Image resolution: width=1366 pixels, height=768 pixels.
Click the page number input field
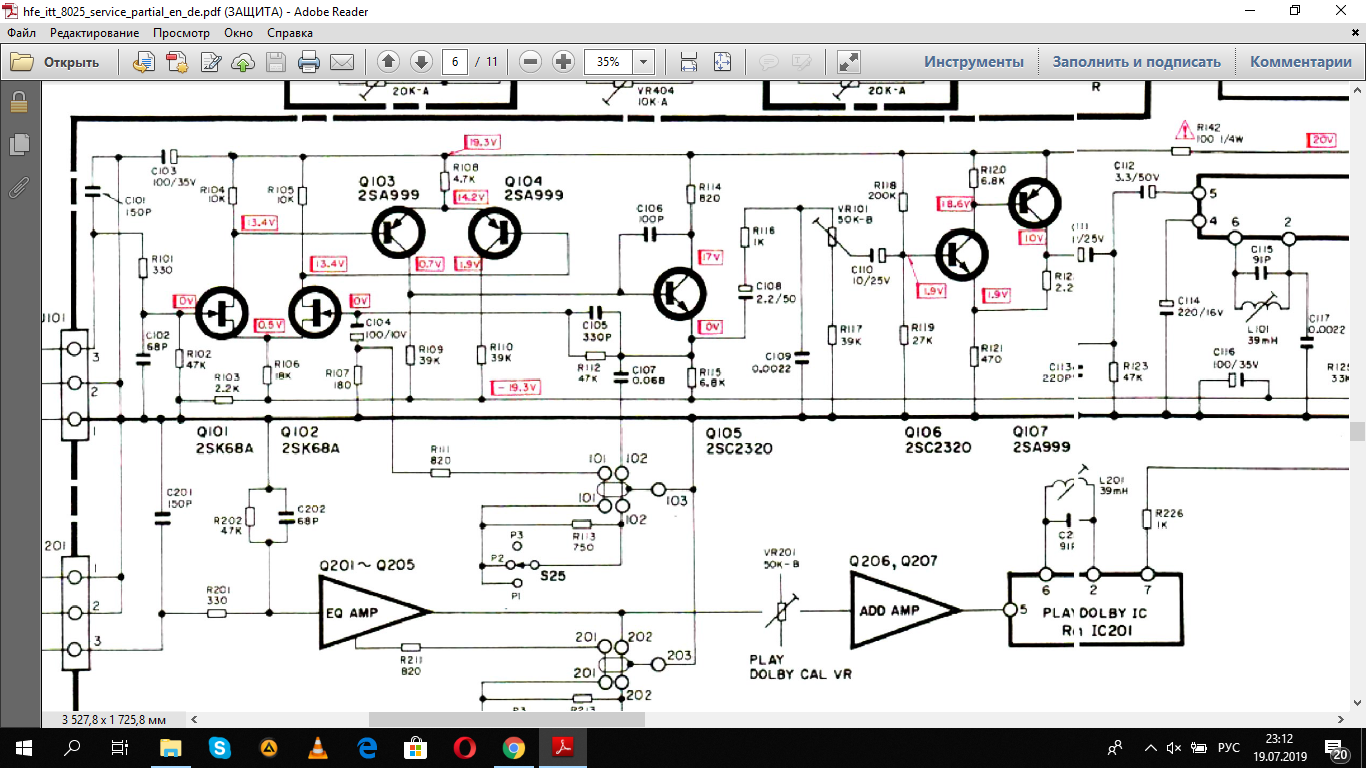point(455,62)
